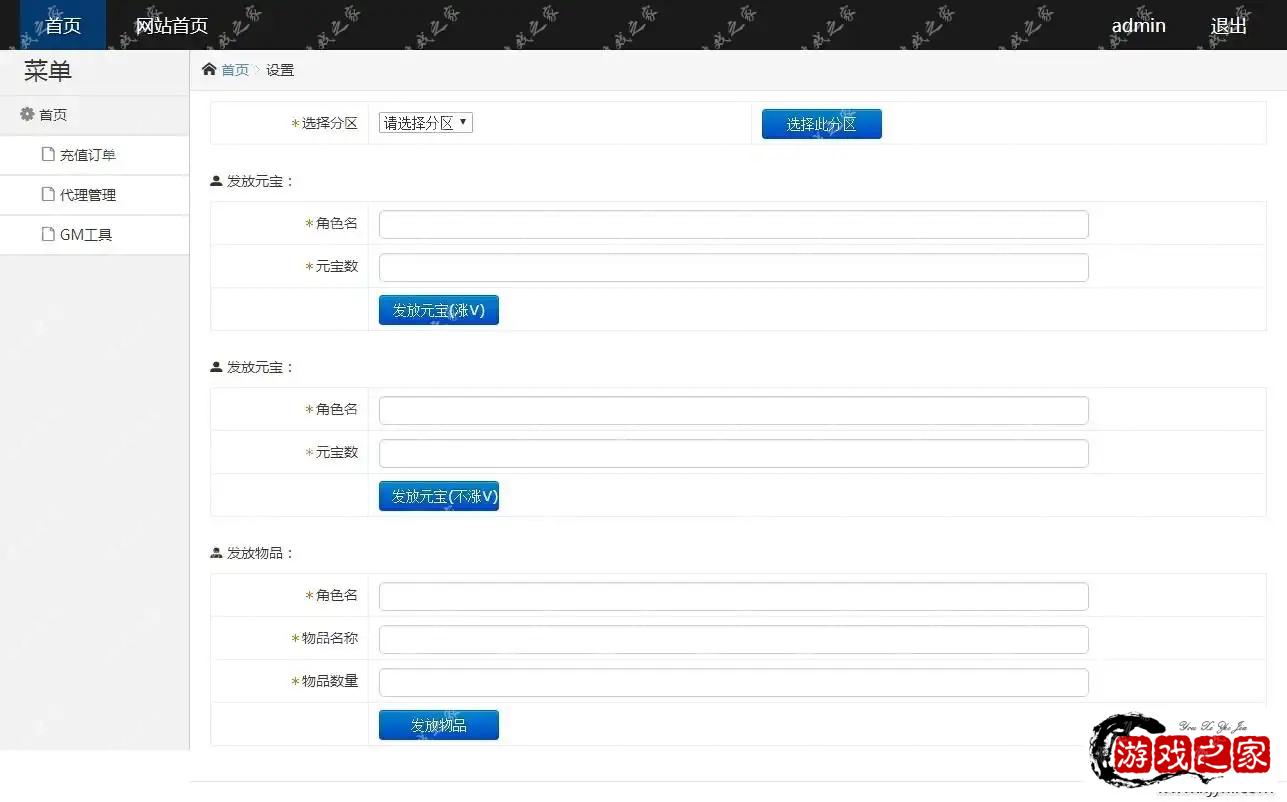Click the 物品名称 input field

[x=733, y=639]
